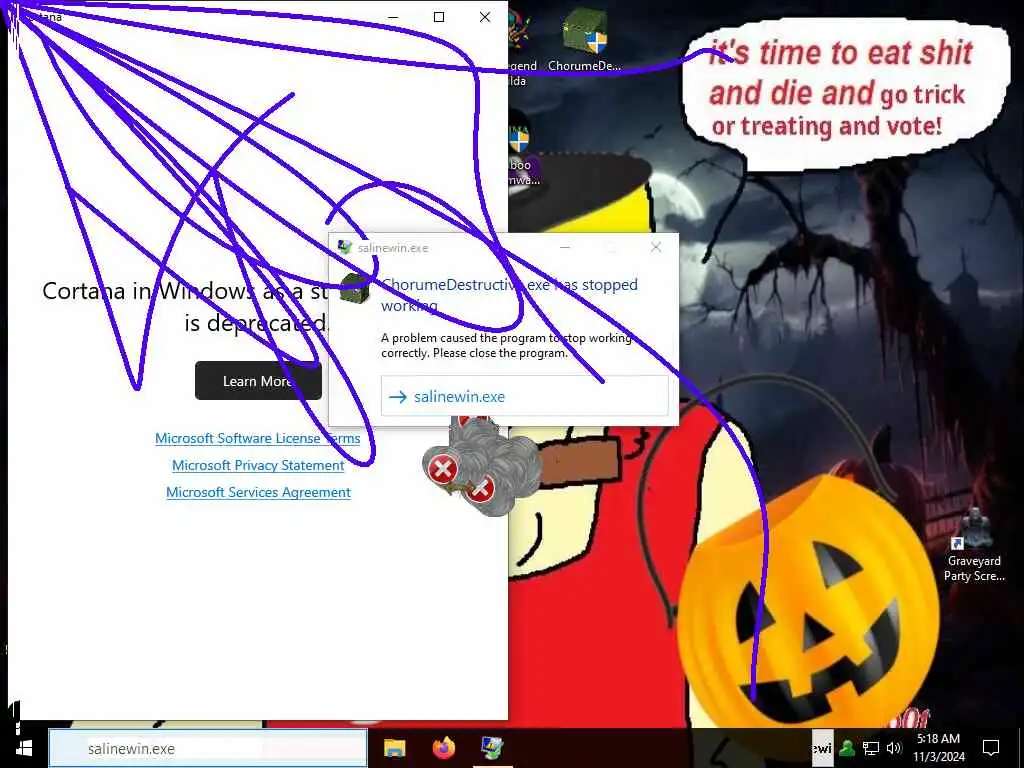1024x768 pixels.
Task: Click the volume speaker tray icon
Action: (894, 748)
